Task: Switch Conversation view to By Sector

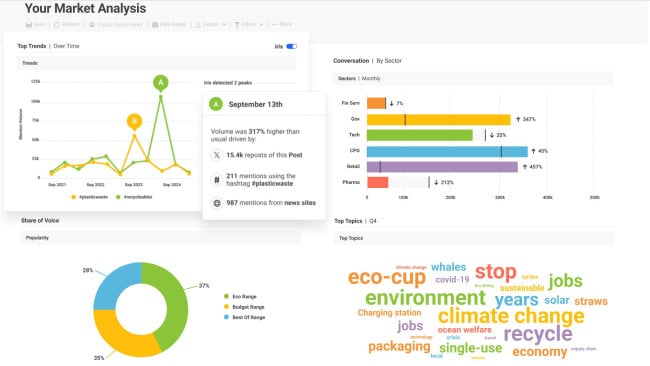Action: pyautogui.click(x=389, y=61)
